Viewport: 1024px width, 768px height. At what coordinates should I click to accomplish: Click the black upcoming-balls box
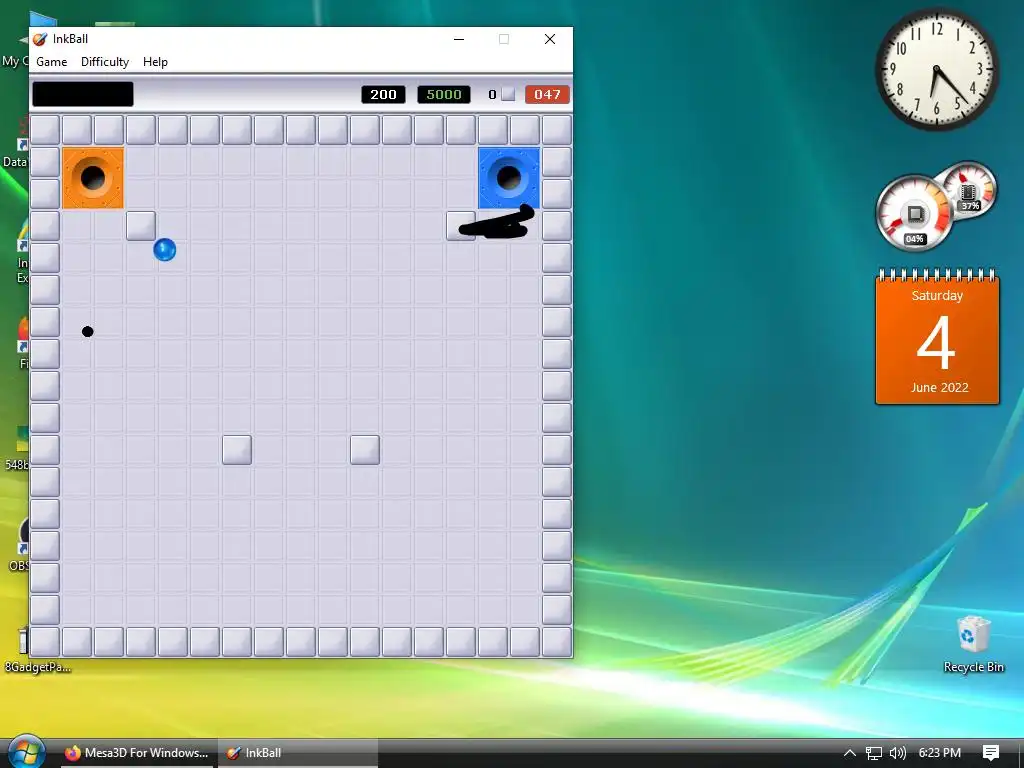coord(83,94)
